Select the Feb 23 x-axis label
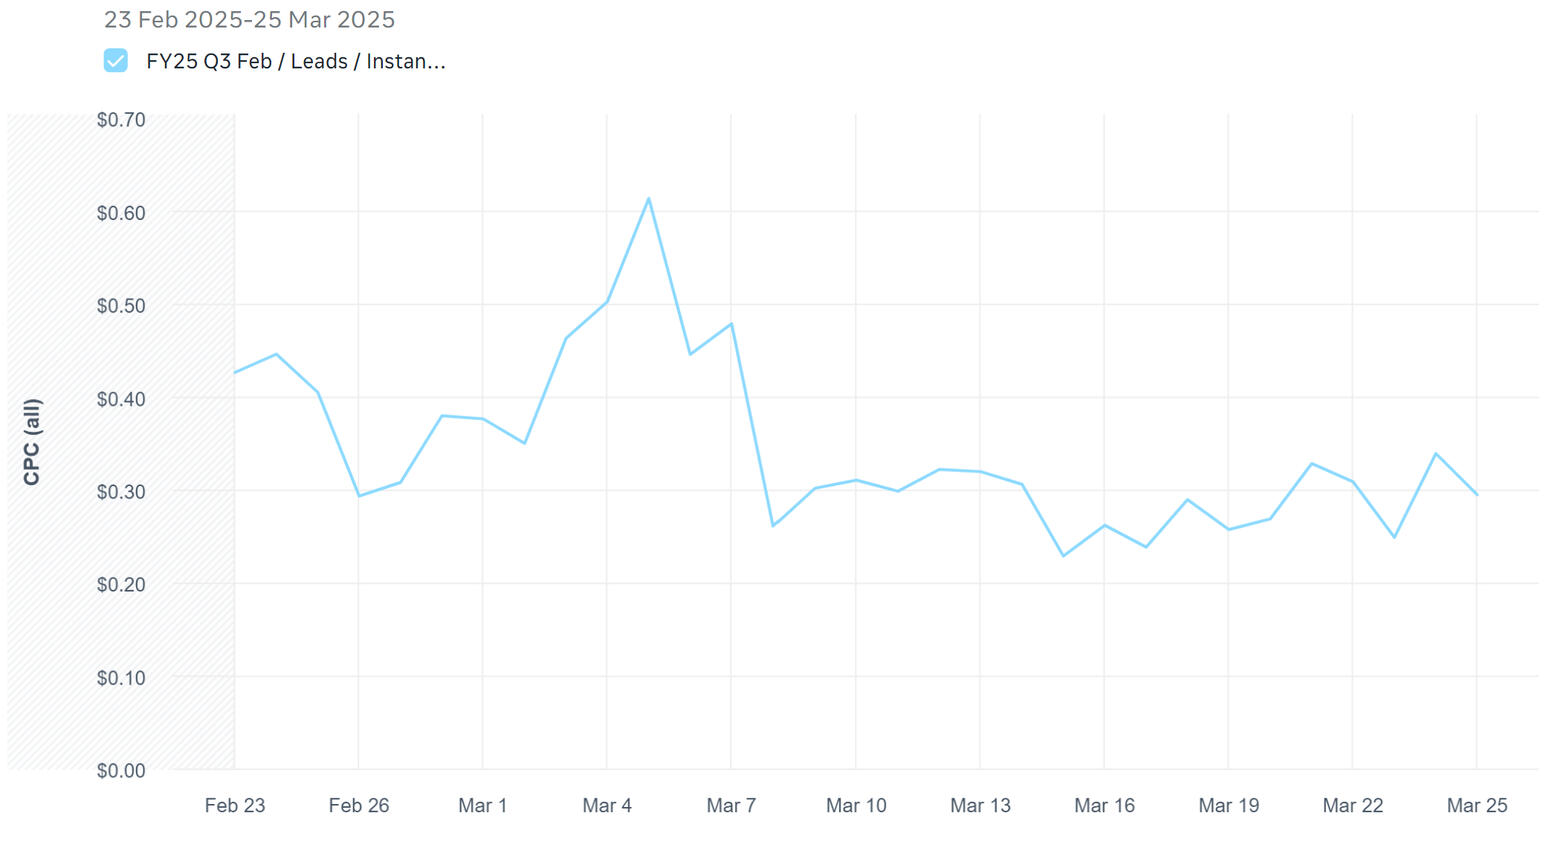Viewport: 1552px width, 862px height. point(235,805)
